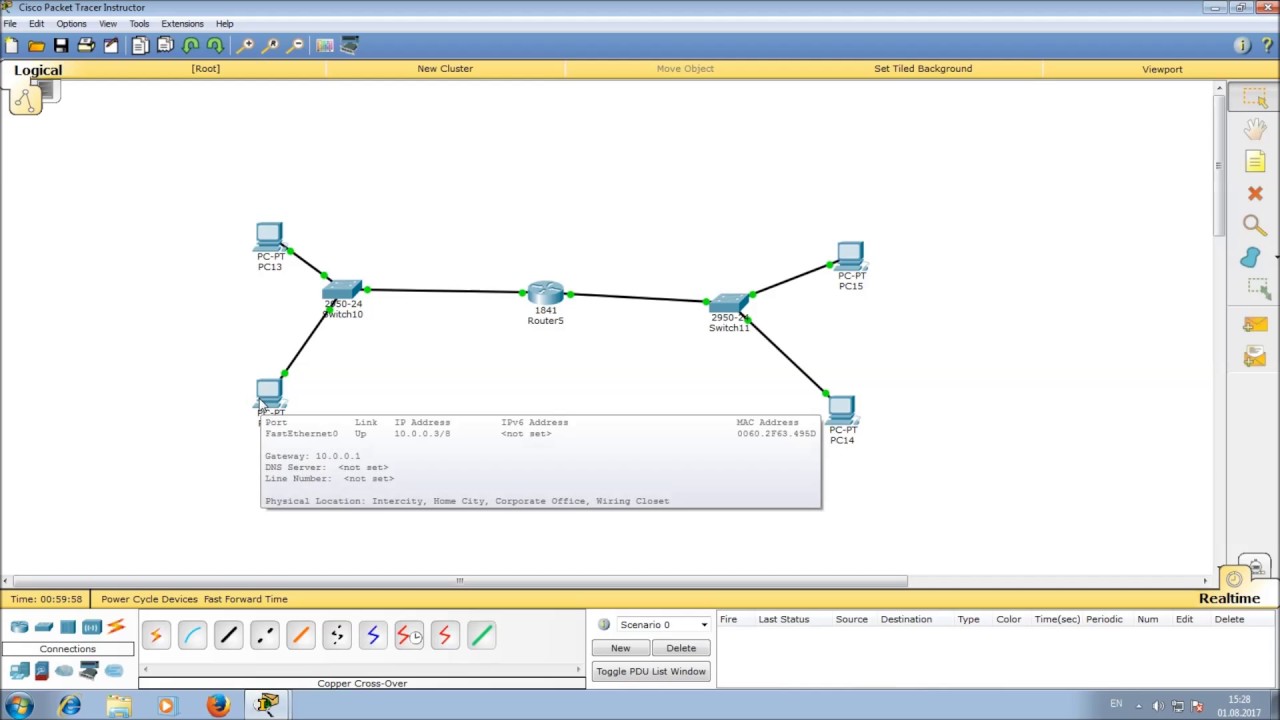Open the Extensions menu
Viewport: 1280px width, 720px height.
coord(182,24)
